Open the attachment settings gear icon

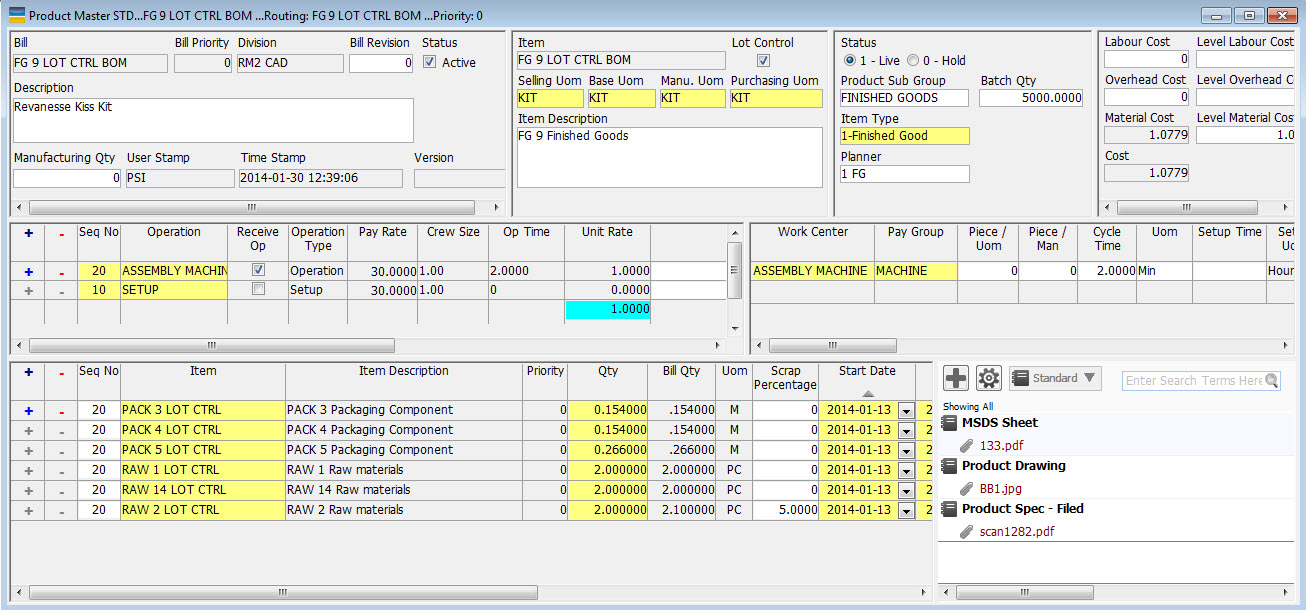click(989, 378)
